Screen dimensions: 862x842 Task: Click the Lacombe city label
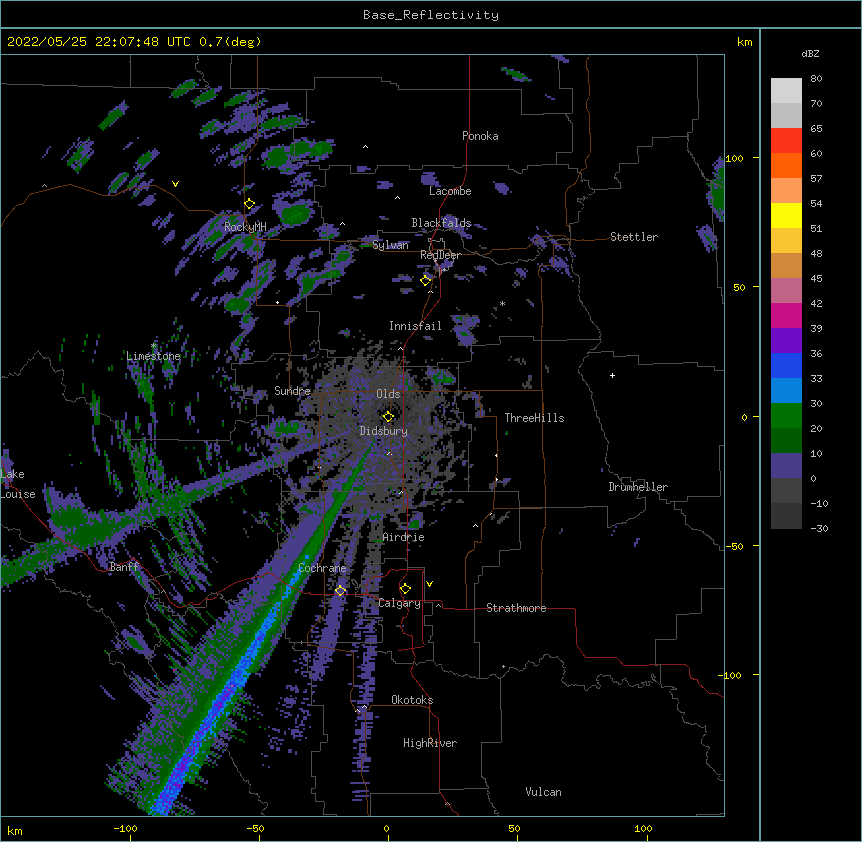click(x=450, y=191)
